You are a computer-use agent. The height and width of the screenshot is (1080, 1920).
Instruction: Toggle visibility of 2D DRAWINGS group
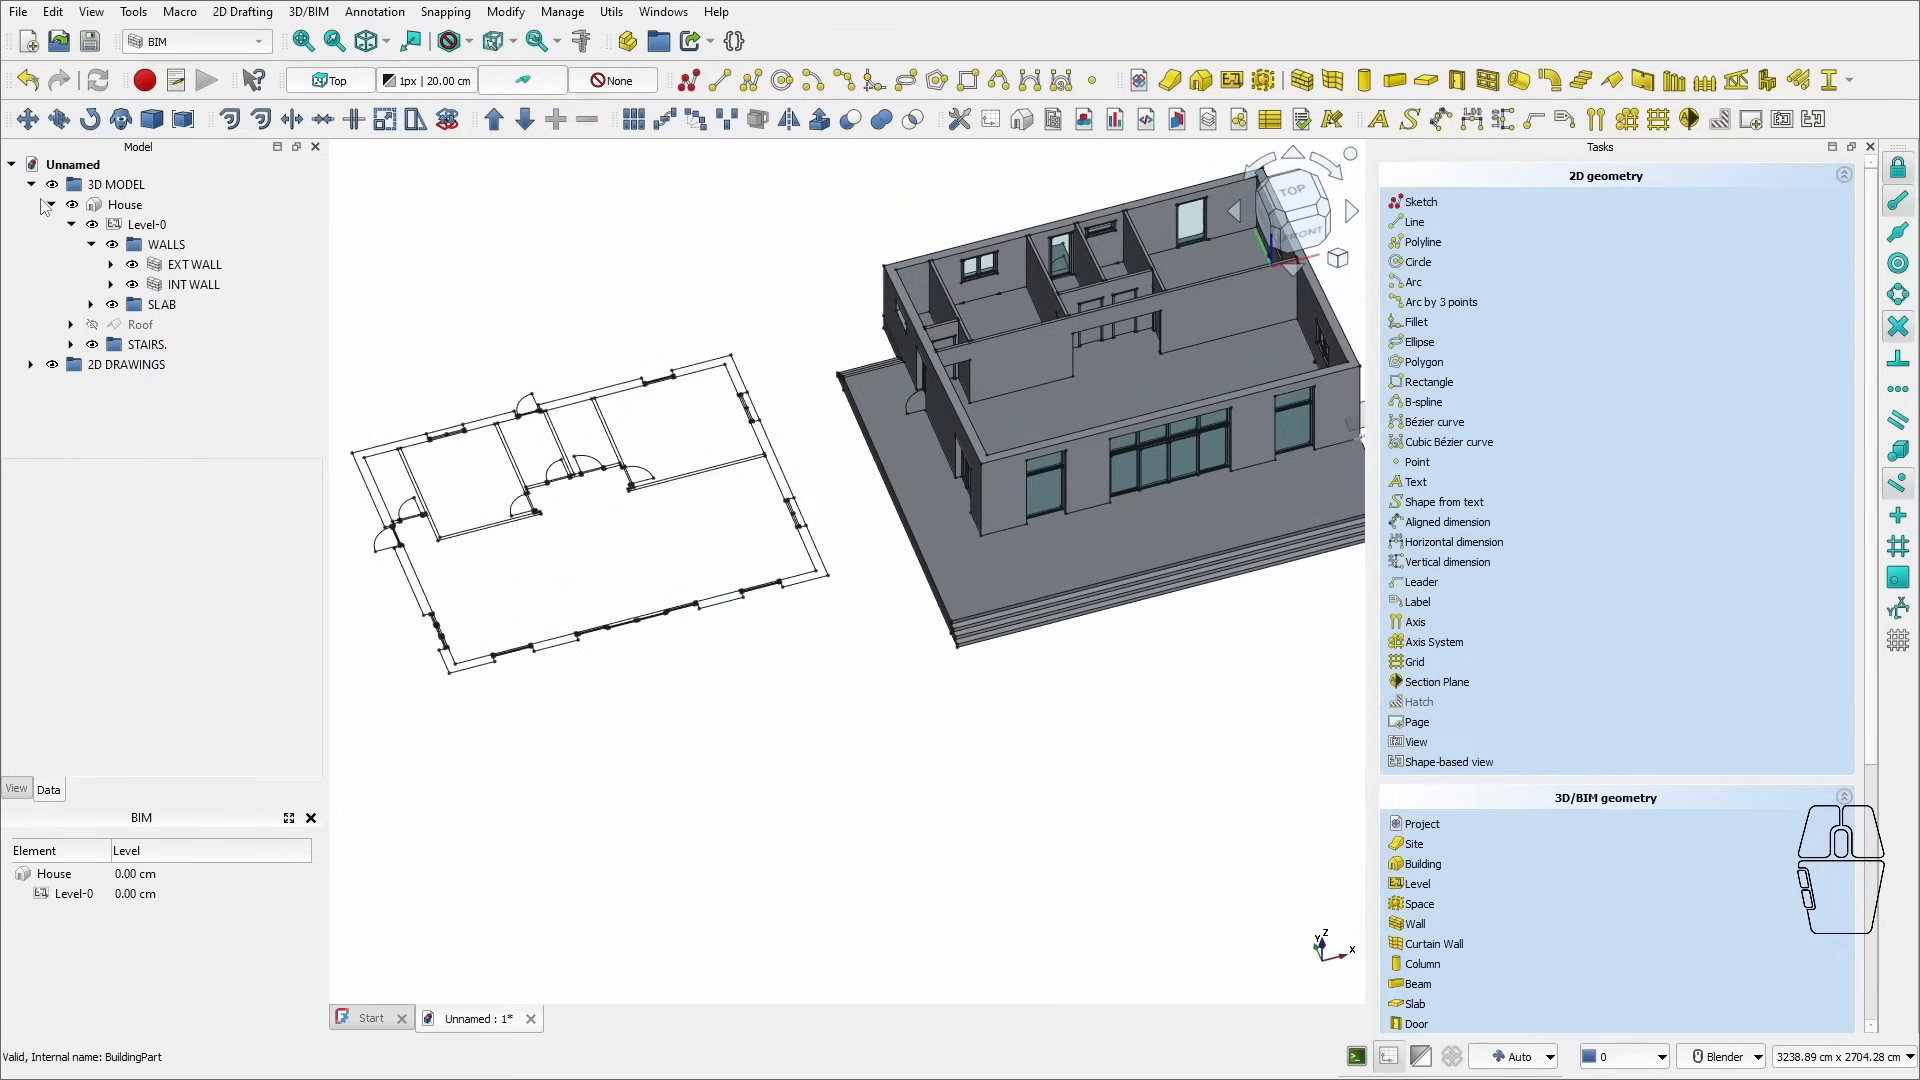point(52,365)
